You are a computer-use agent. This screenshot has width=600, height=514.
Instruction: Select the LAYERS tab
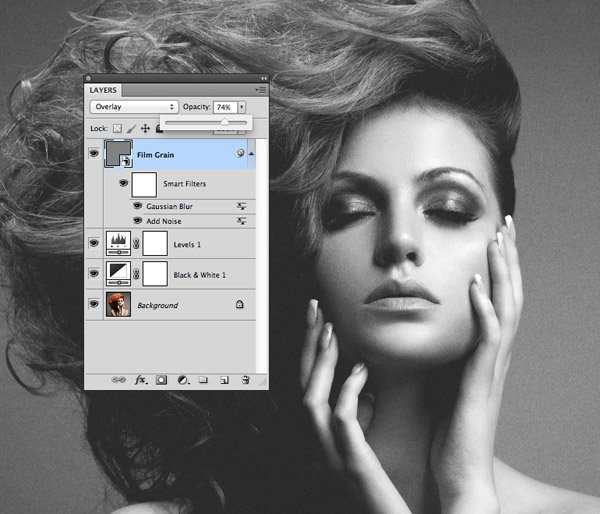pyautogui.click(x=104, y=90)
